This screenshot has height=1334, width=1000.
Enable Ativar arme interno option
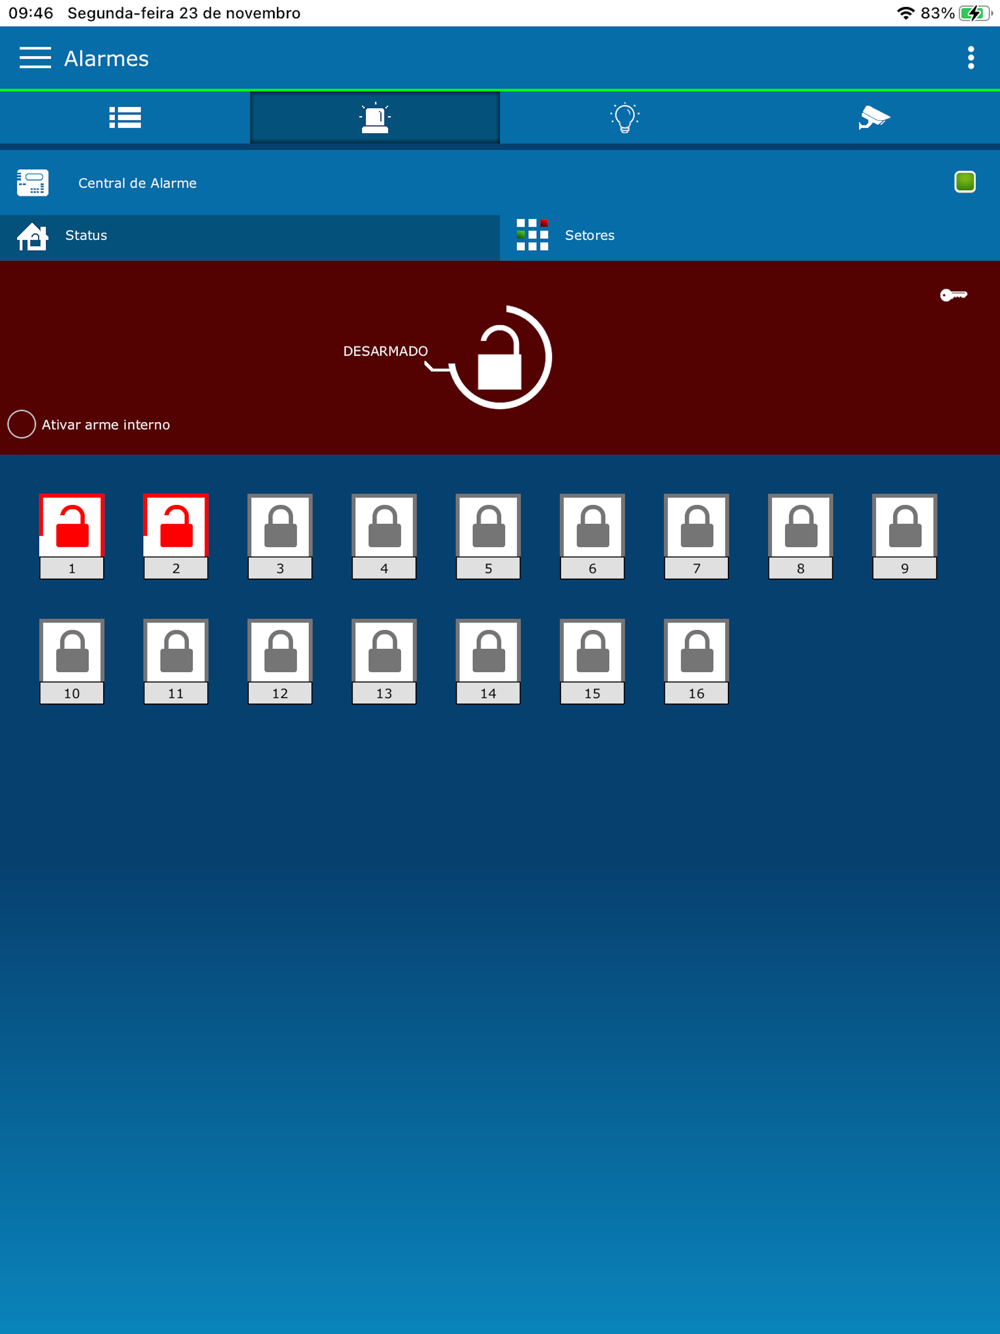pos(22,424)
